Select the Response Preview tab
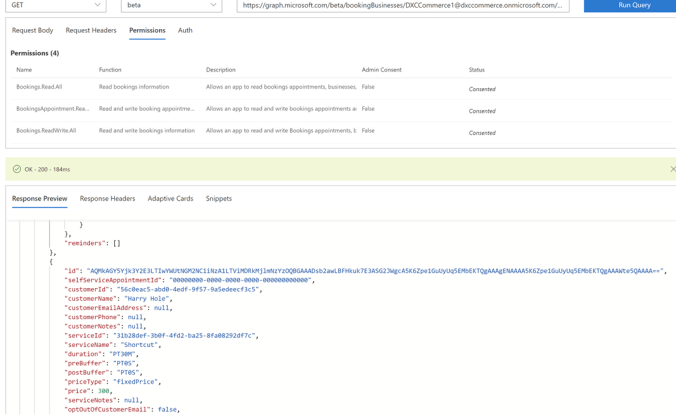Image resolution: width=676 pixels, height=414 pixels. tap(40, 199)
